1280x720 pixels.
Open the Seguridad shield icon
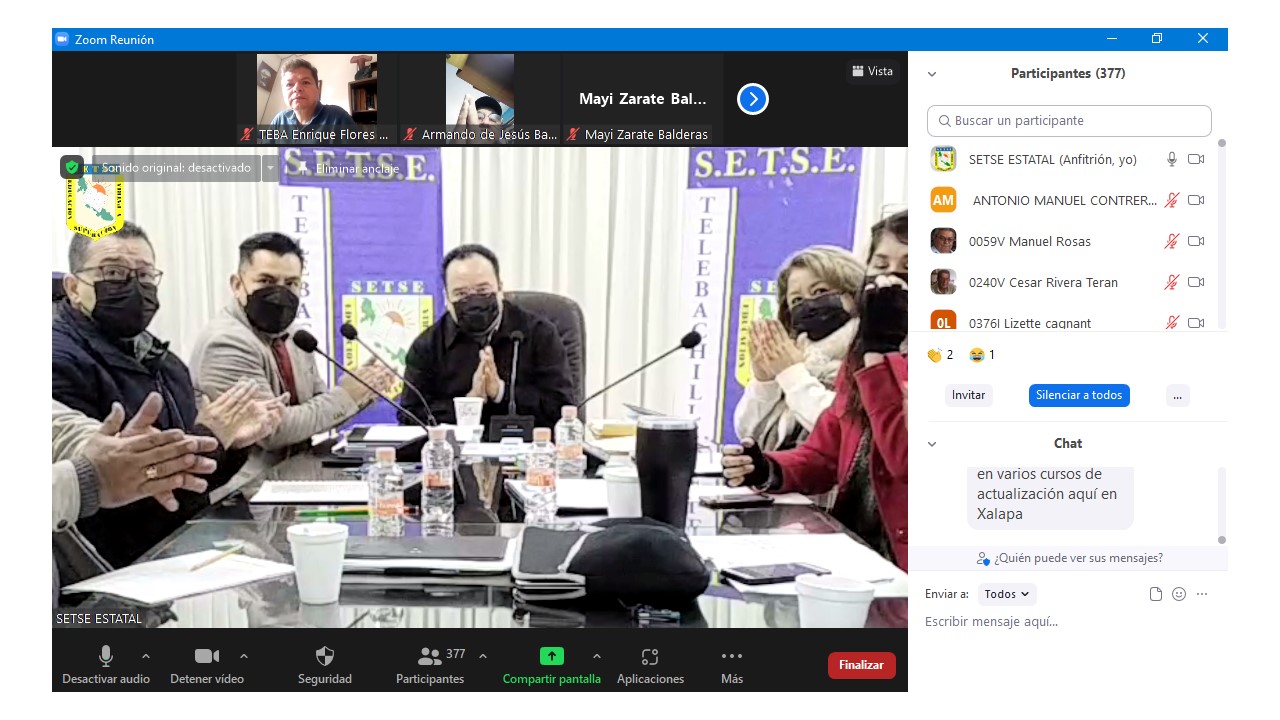click(324, 657)
